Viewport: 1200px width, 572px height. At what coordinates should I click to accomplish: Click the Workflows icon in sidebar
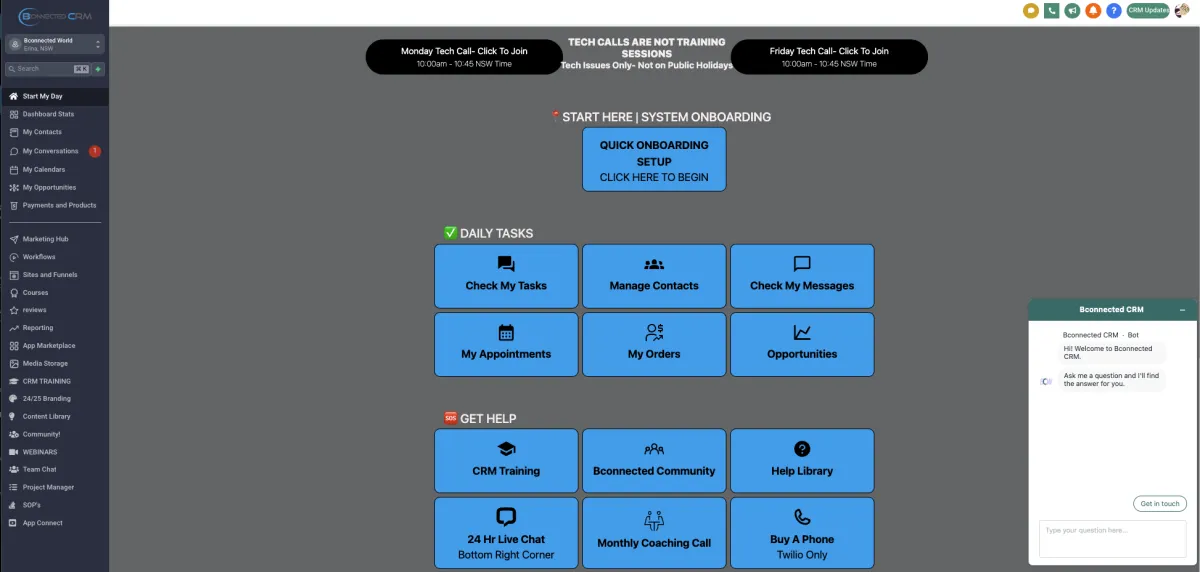click(x=14, y=257)
